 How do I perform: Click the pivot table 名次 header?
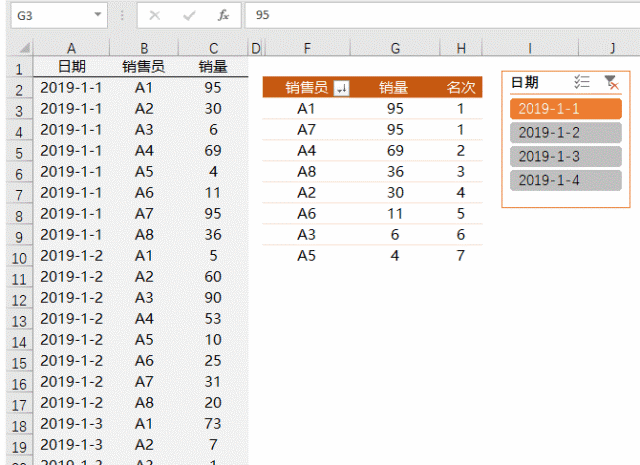(x=461, y=87)
